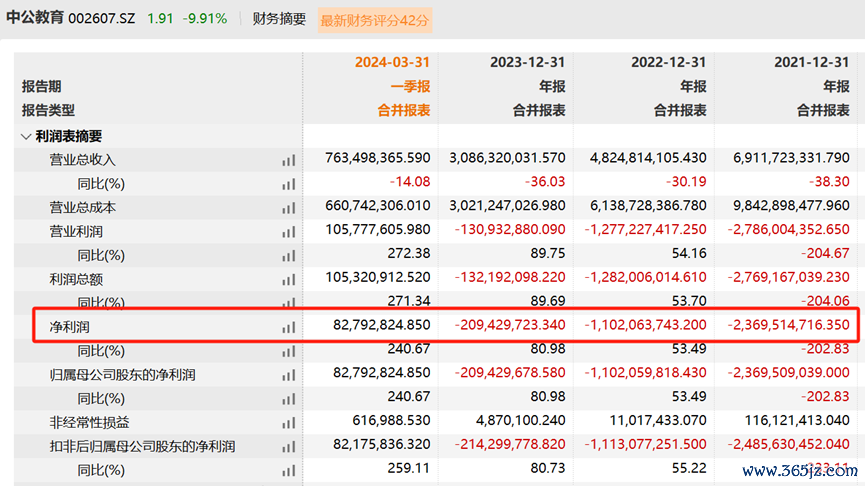This screenshot has width=865, height=486.
Task: Open chart icon for 营业总成本 row
Action: pos(289,208)
